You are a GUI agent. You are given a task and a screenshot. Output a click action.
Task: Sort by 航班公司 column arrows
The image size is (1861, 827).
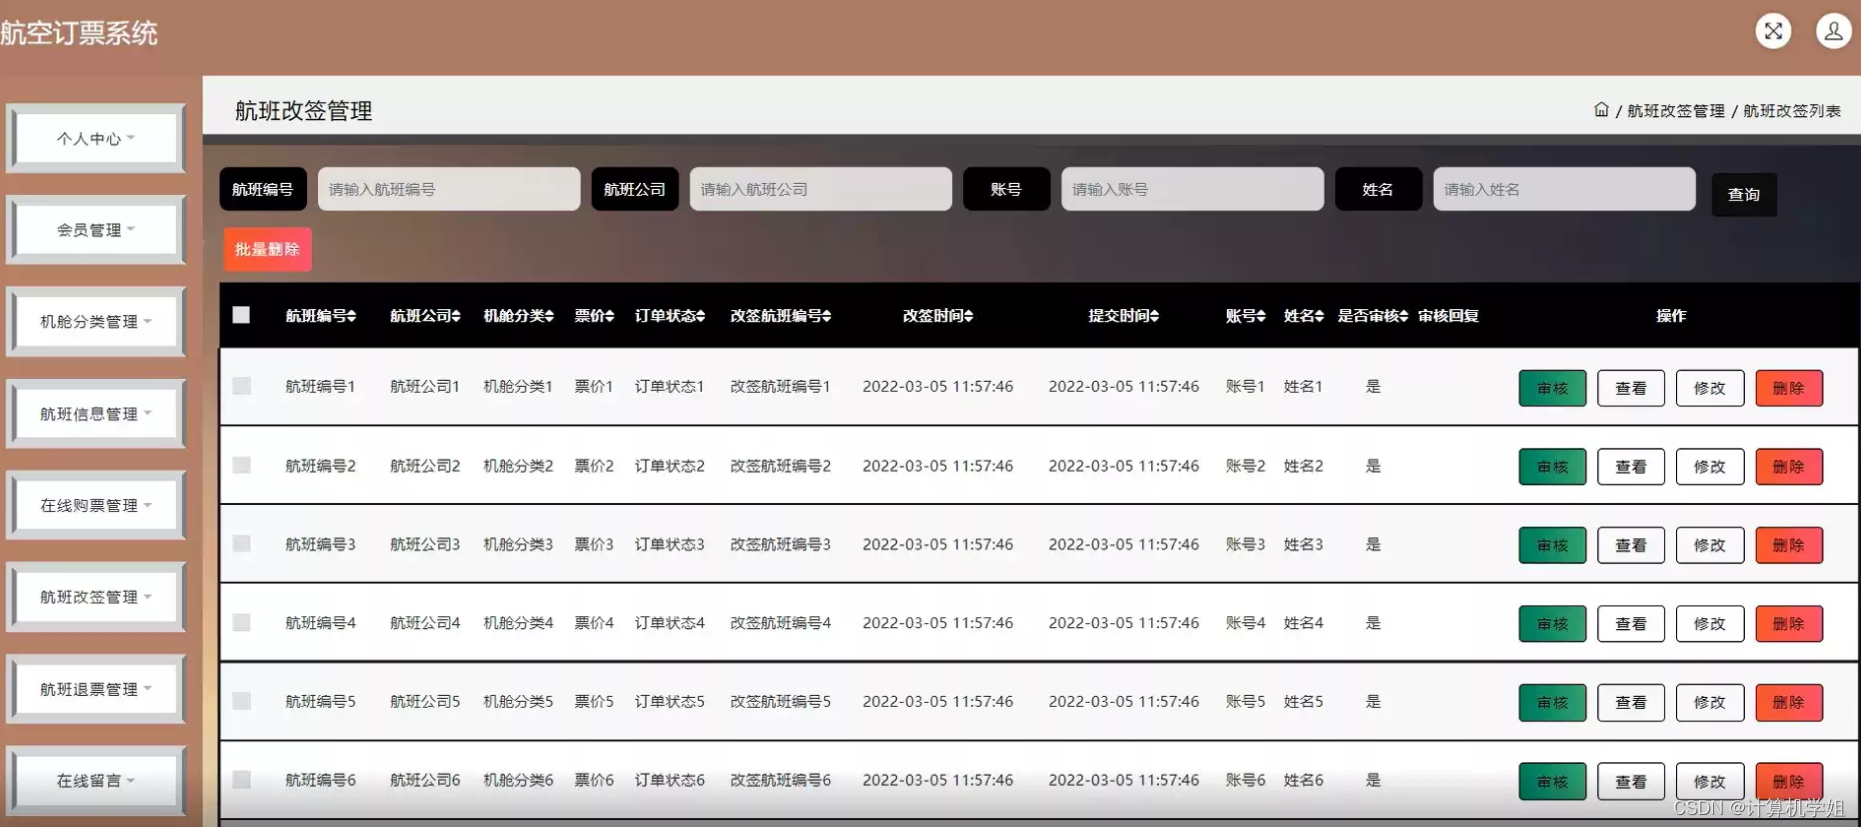456,316
